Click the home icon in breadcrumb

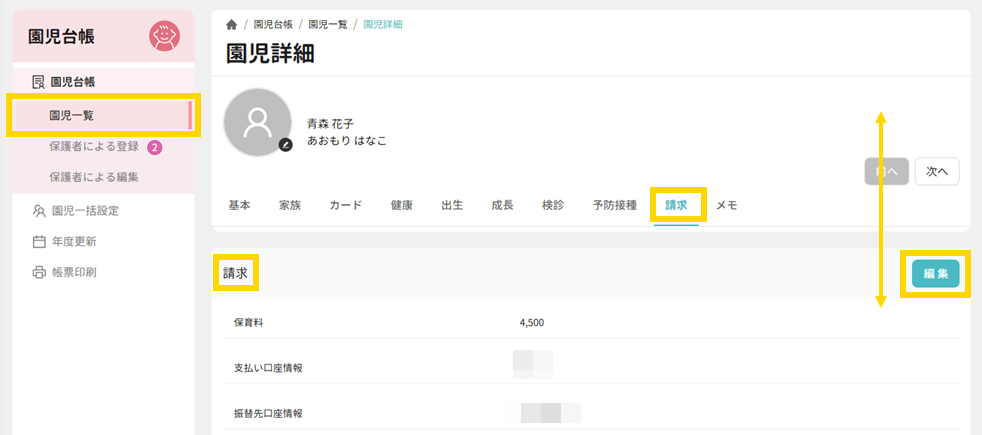pyautogui.click(x=232, y=24)
